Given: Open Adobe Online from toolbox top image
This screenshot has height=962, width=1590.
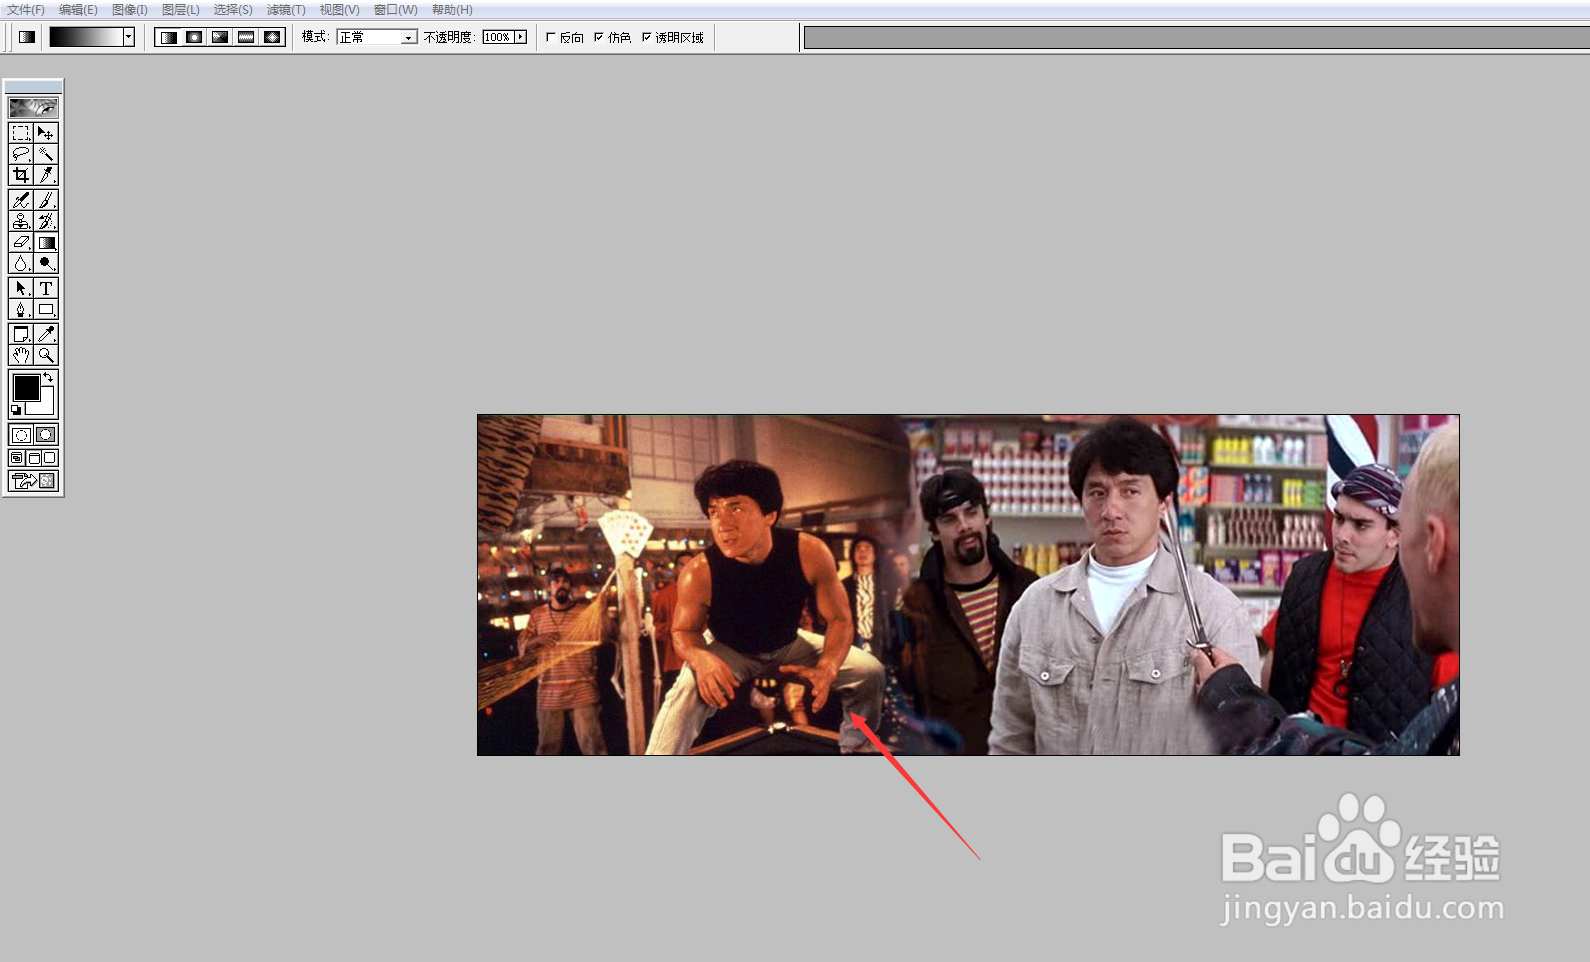Looking at the screenshot, I should 33,107.
